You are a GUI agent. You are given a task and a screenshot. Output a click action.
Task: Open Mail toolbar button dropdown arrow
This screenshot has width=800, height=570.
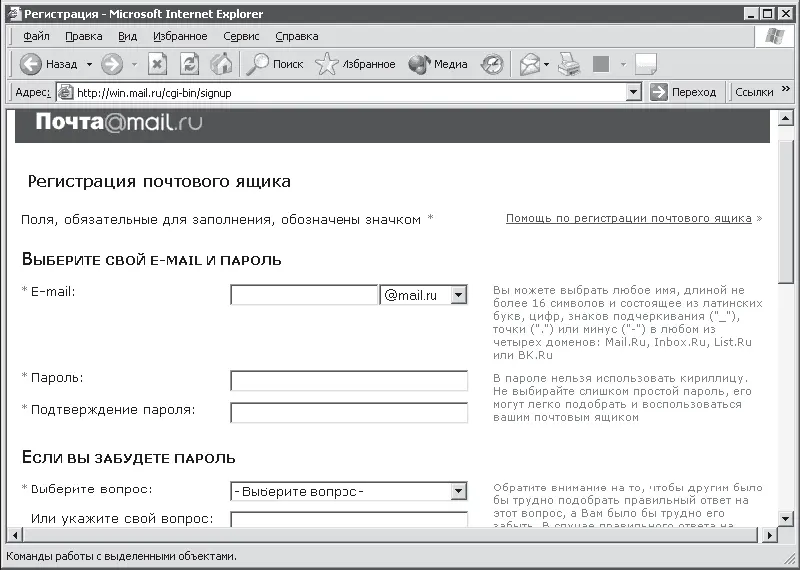point(546,65)
